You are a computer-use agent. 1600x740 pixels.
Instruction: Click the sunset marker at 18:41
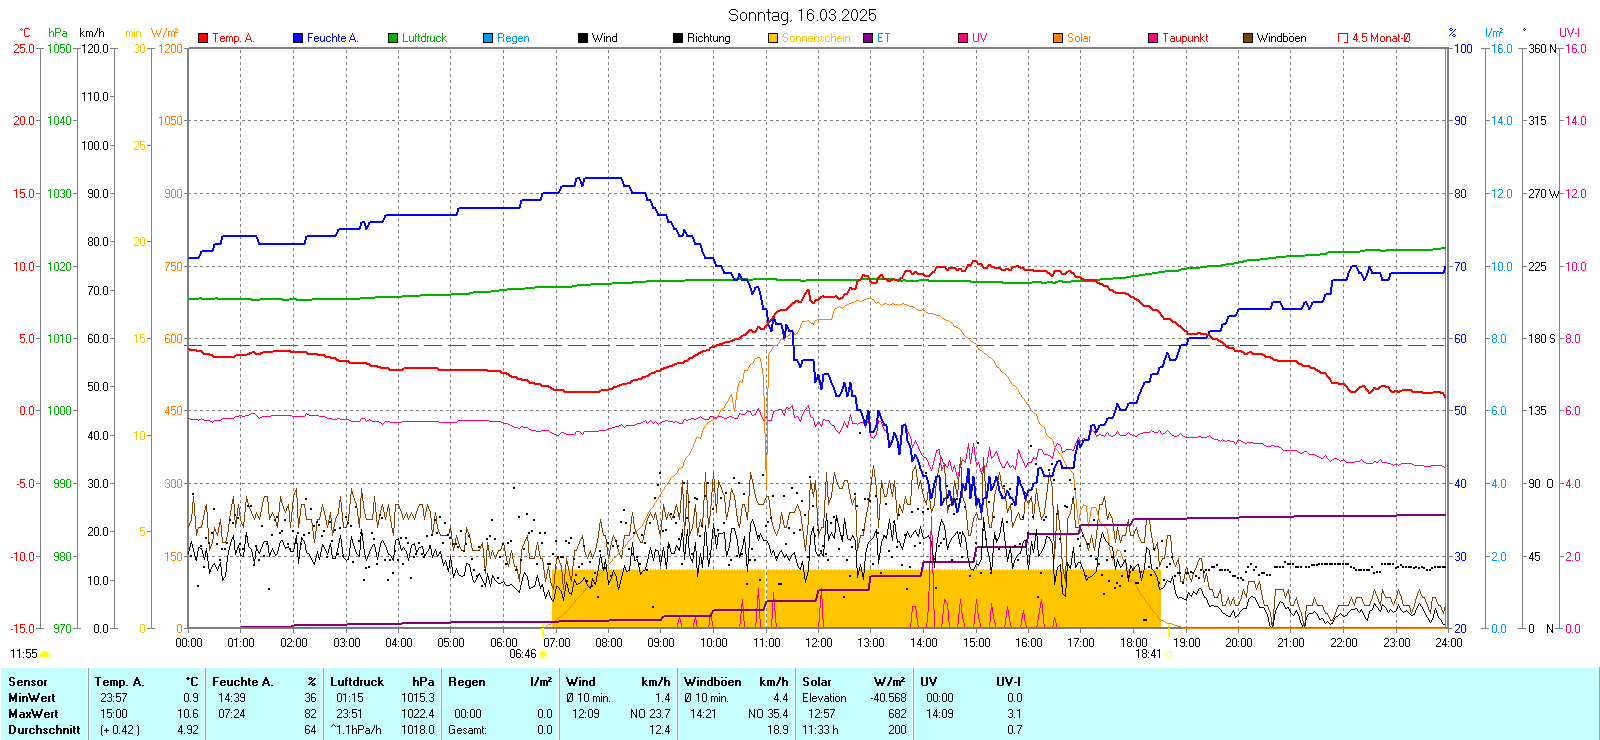pos(1168,654)
